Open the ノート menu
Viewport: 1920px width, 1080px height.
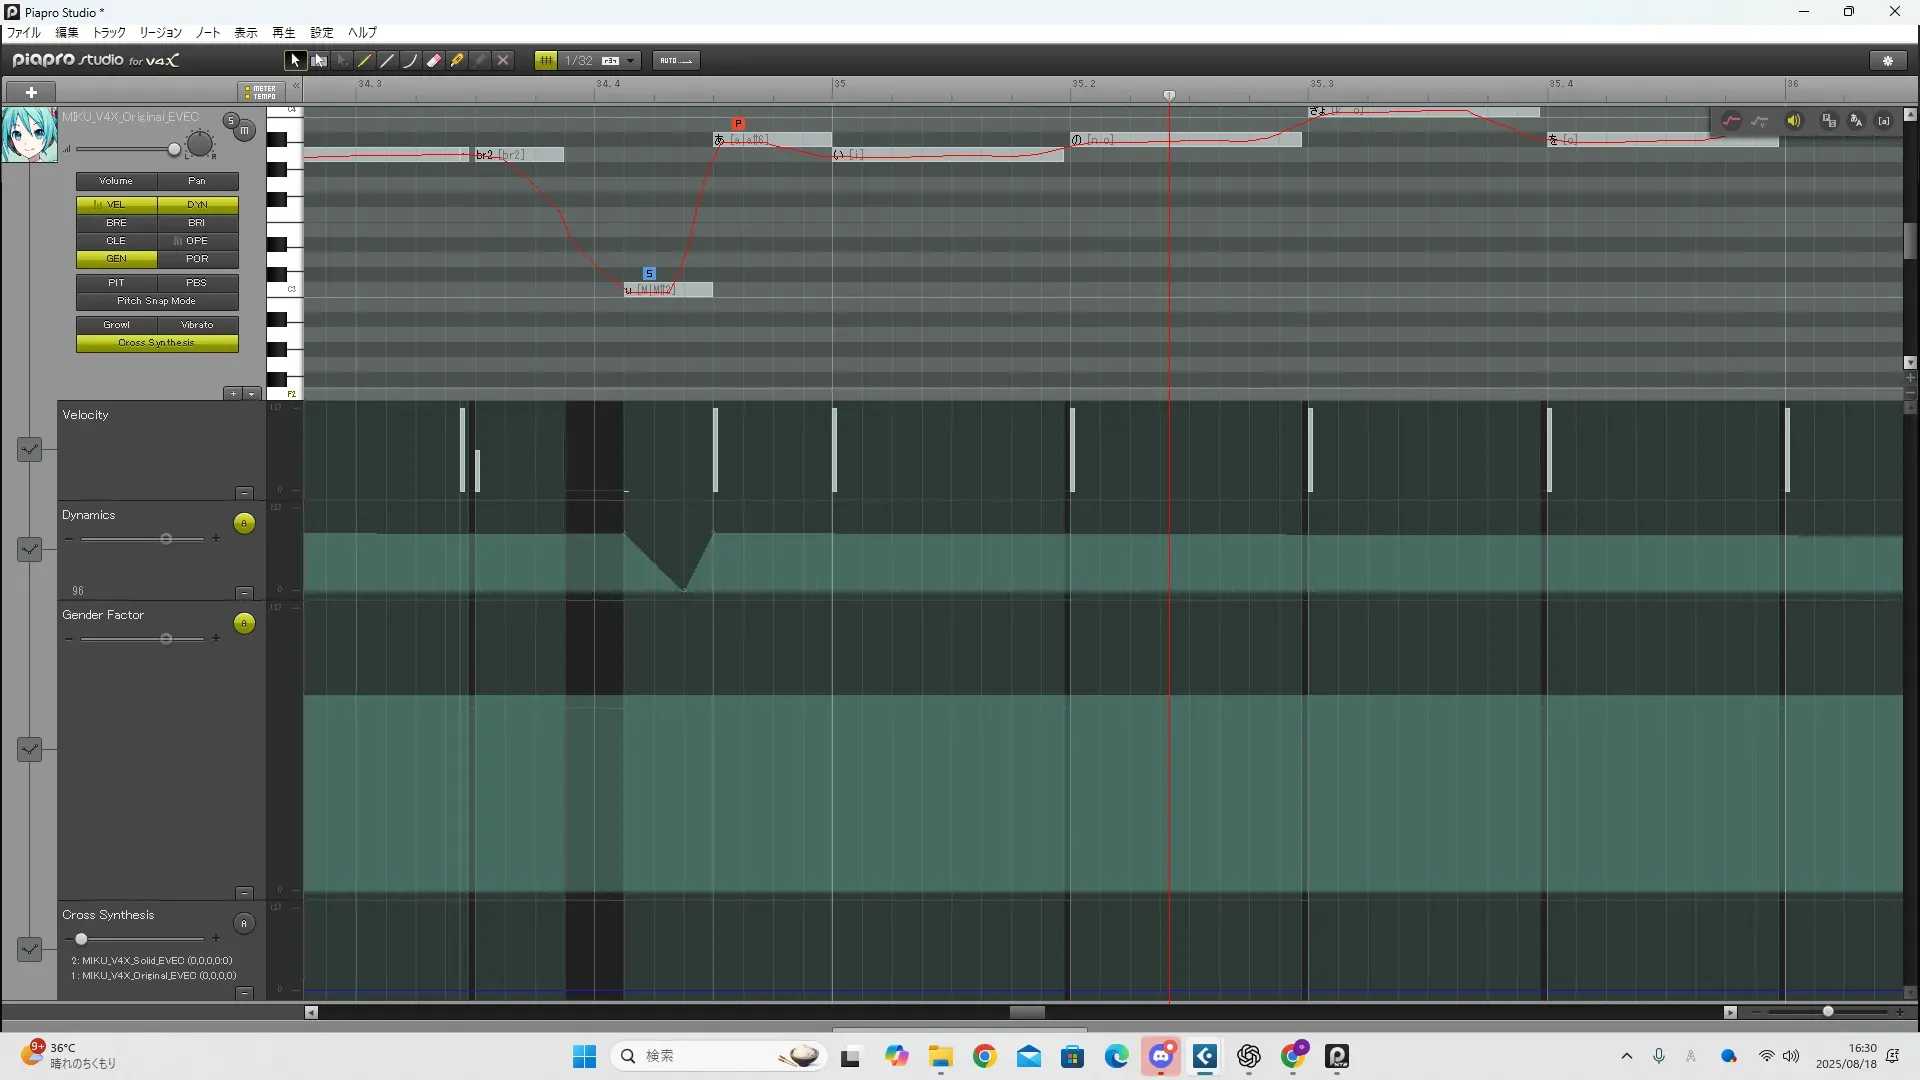(208, 33)
